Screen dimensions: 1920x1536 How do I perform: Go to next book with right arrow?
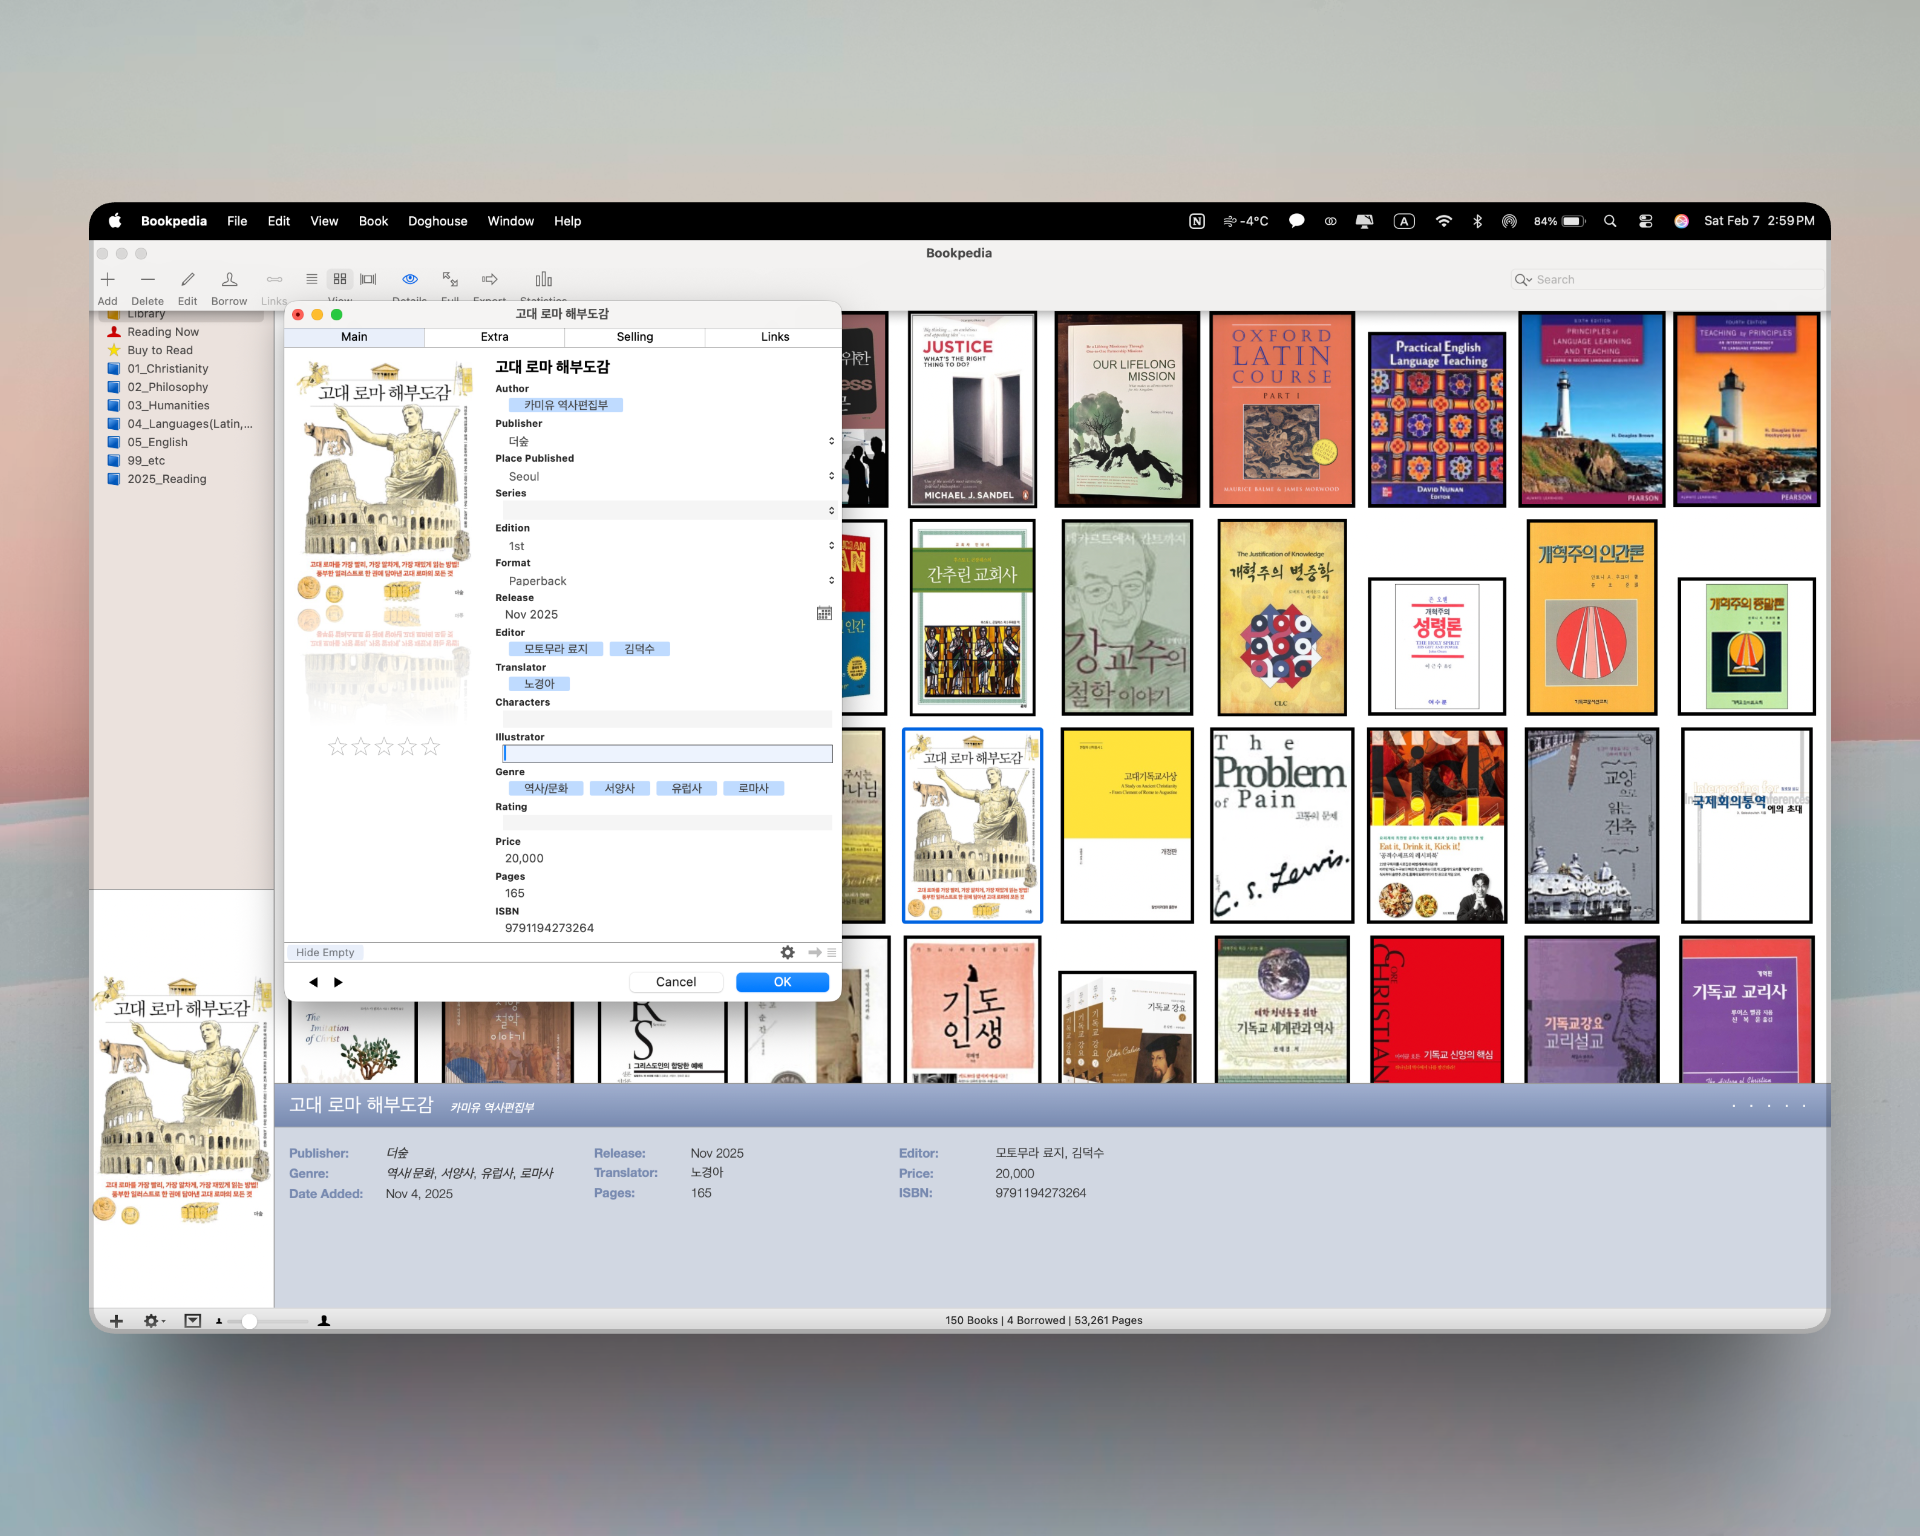[x=338, y=982]
